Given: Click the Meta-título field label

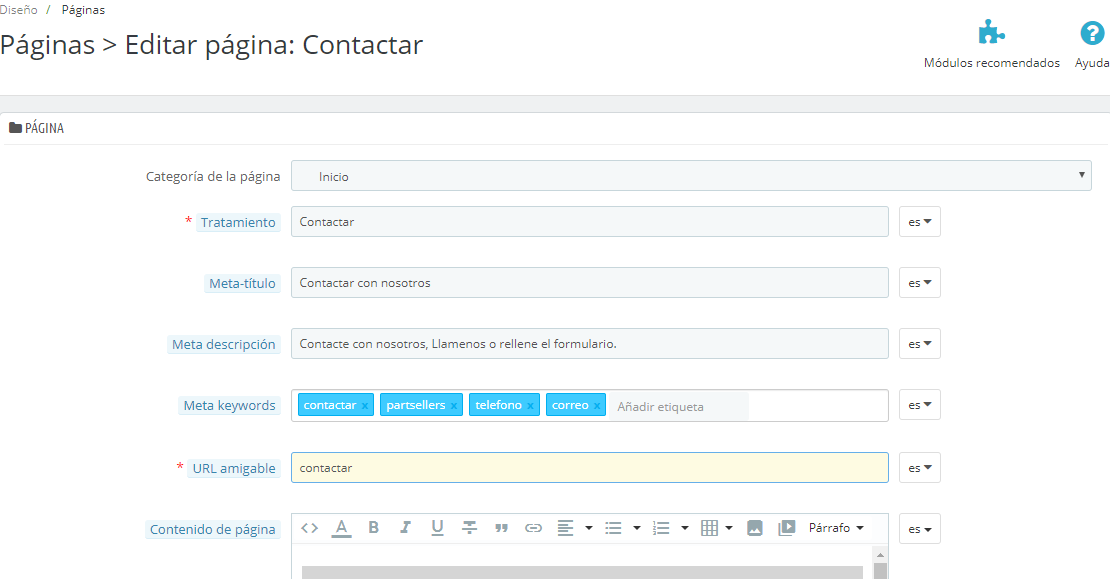Looking at the screenshot, I should pos(242,283).
